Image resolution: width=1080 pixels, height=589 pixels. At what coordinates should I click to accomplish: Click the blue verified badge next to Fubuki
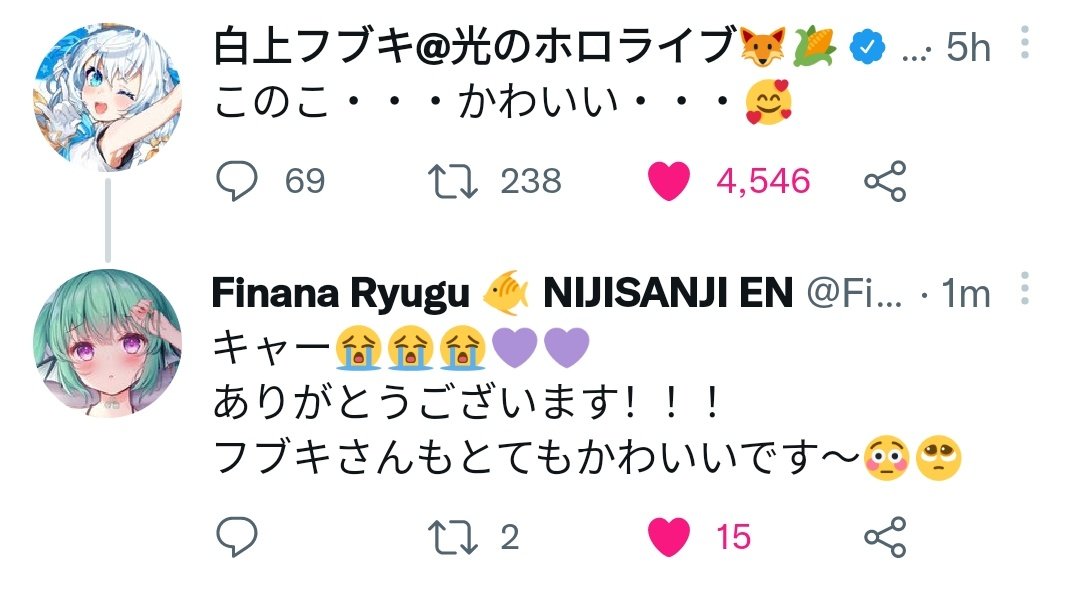(x=867, y=47)
